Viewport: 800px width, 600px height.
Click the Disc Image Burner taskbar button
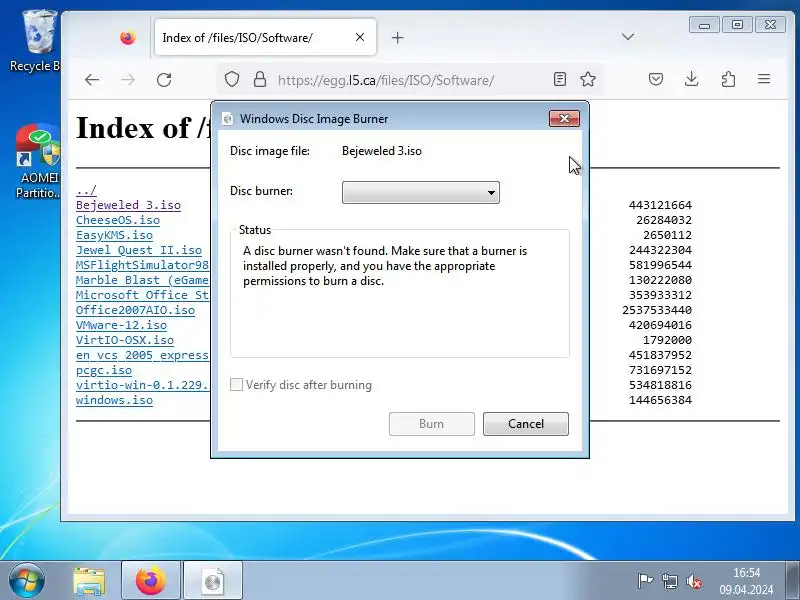click(213, 581)
